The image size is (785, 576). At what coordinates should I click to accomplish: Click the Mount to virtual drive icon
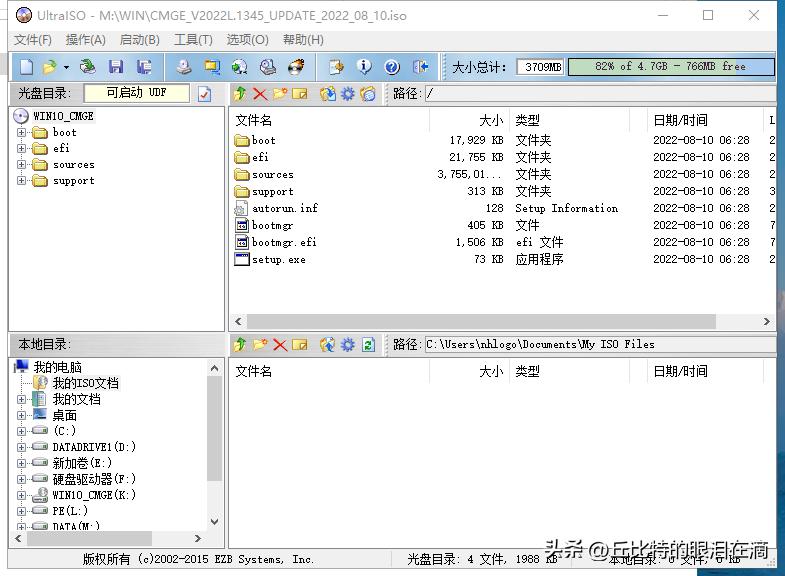tap(268, 67)
